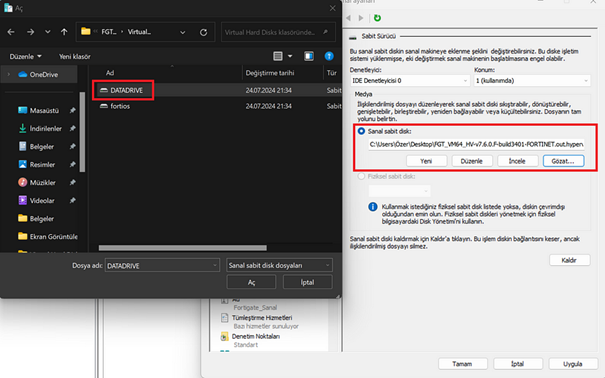Click pin icon next to Resimler
Viewport: 605px width, 378px height.
[x=72, y=165]
